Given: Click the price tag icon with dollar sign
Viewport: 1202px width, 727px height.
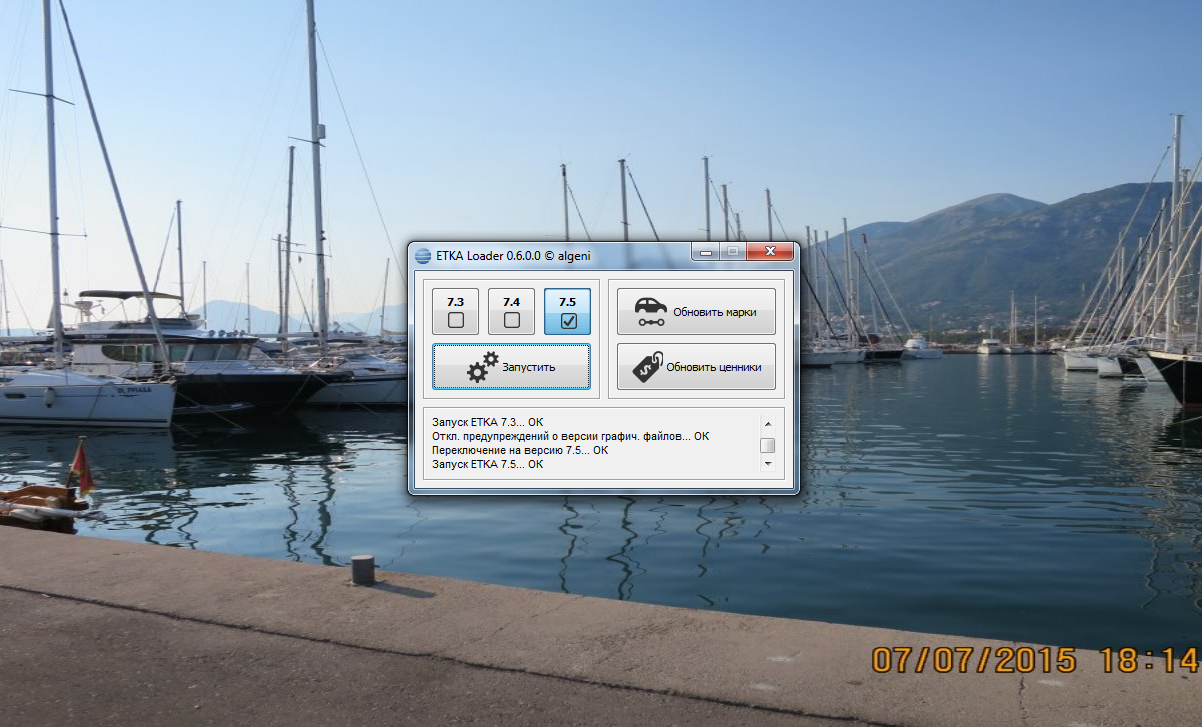Looking at the screenshot, I should point(646,367).
